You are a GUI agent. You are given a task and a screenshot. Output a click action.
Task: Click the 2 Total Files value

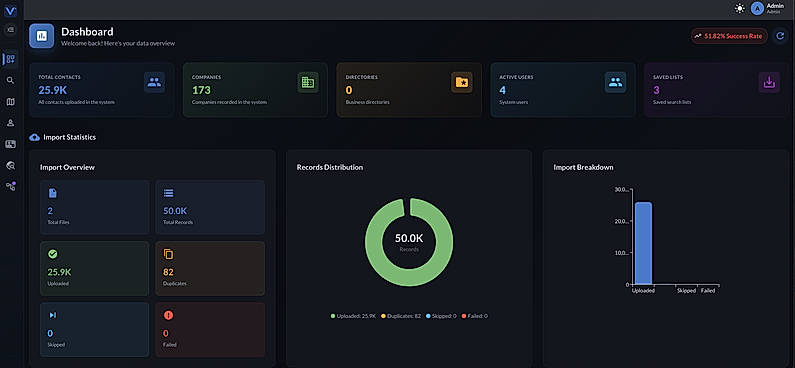(50, 211)
